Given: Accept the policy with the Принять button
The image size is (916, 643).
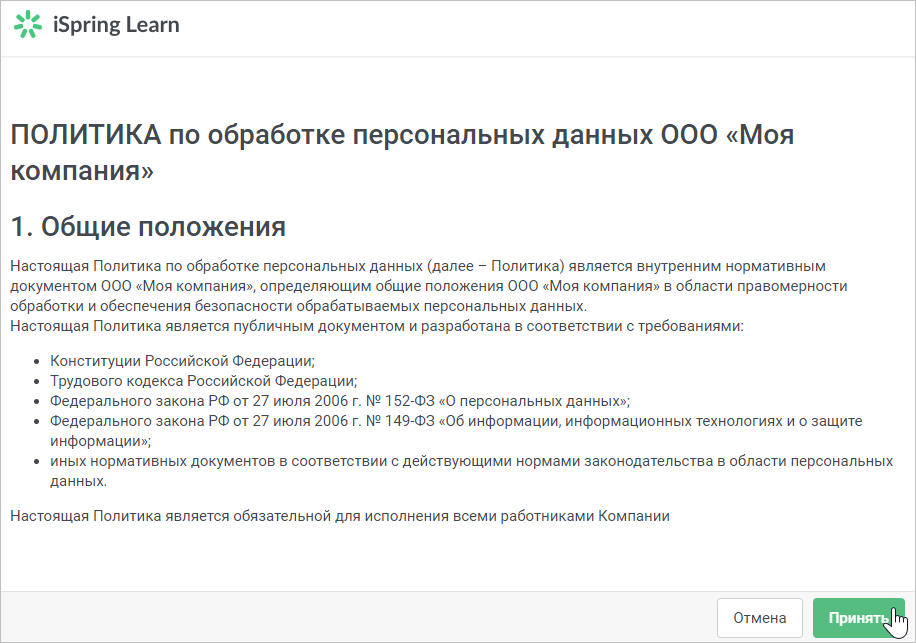Looking at the screenshot, I should (859, 618).
